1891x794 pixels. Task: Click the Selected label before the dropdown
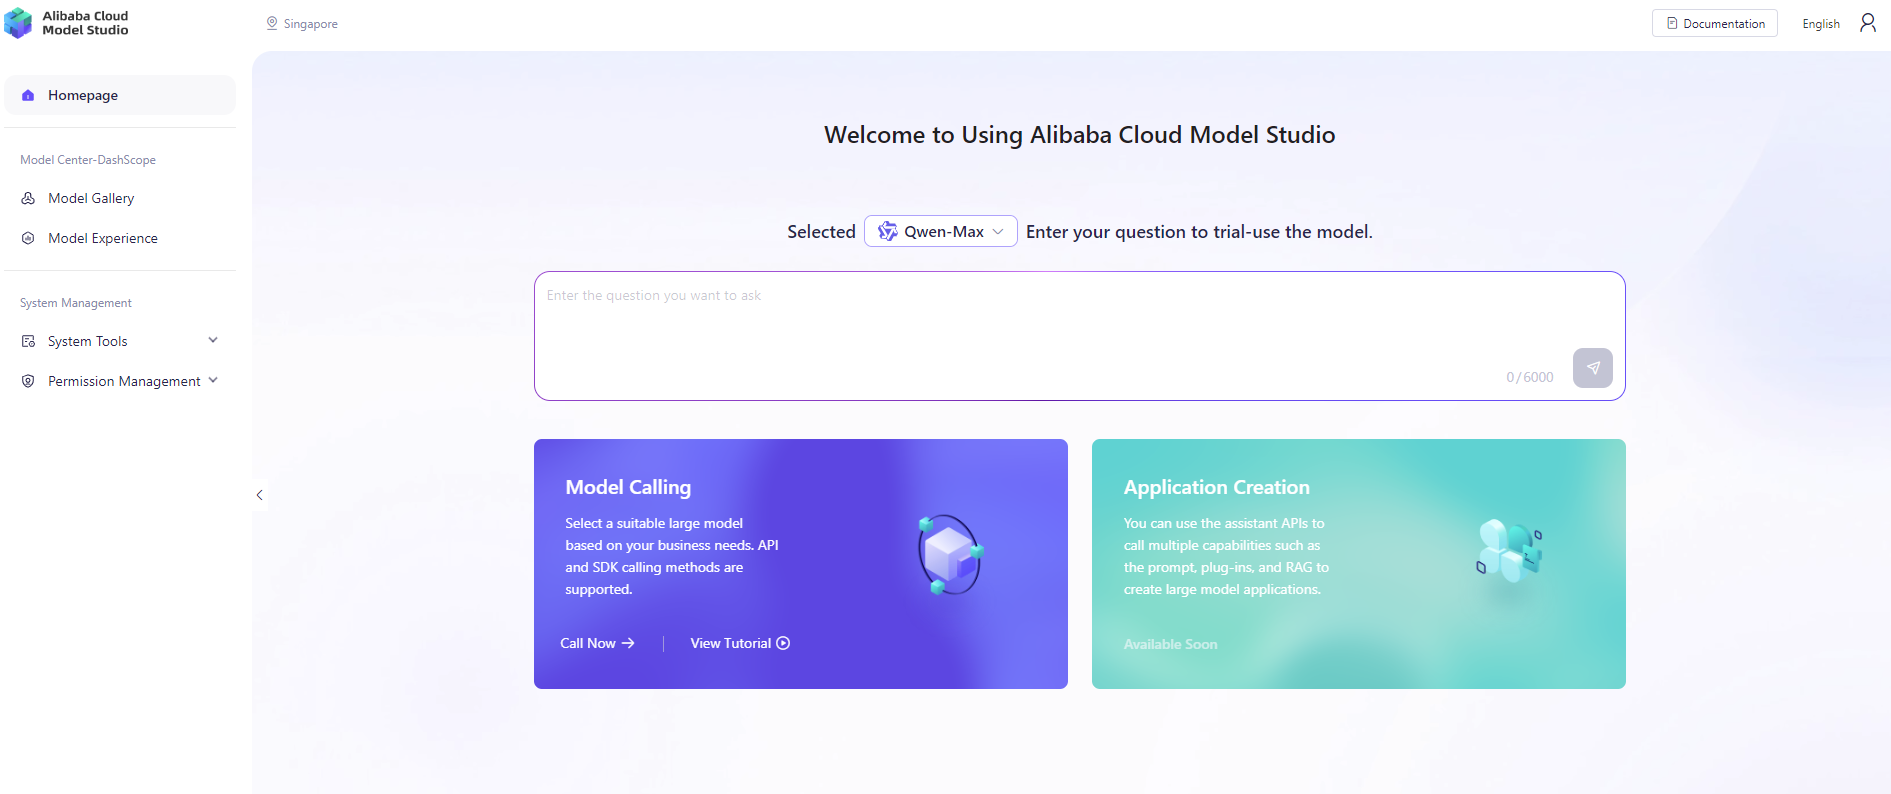coord(821,232)
